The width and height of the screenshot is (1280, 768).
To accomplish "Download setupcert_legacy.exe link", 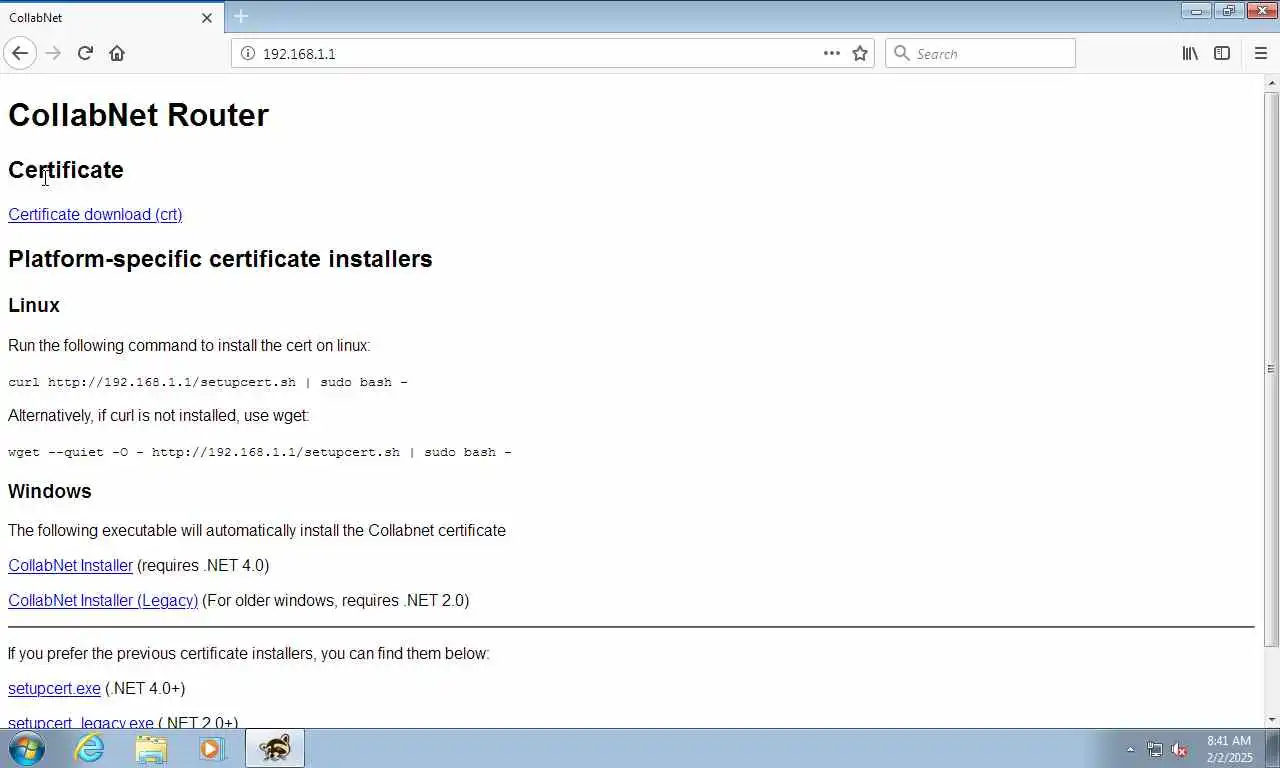I will click(81, 722).
